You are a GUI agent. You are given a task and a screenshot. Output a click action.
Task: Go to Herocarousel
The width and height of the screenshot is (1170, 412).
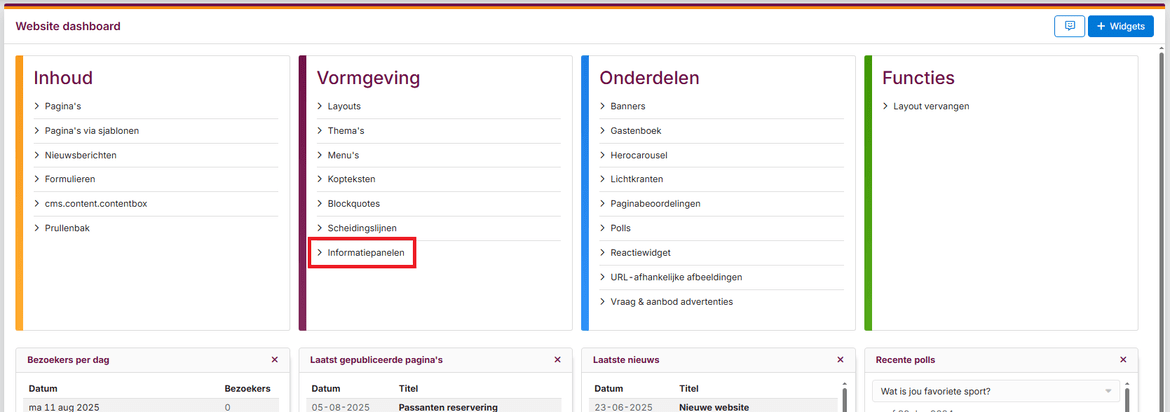click(638, 155)
